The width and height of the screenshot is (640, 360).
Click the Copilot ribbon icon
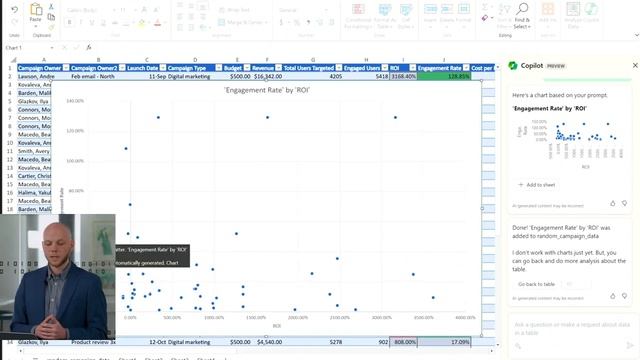591,9
